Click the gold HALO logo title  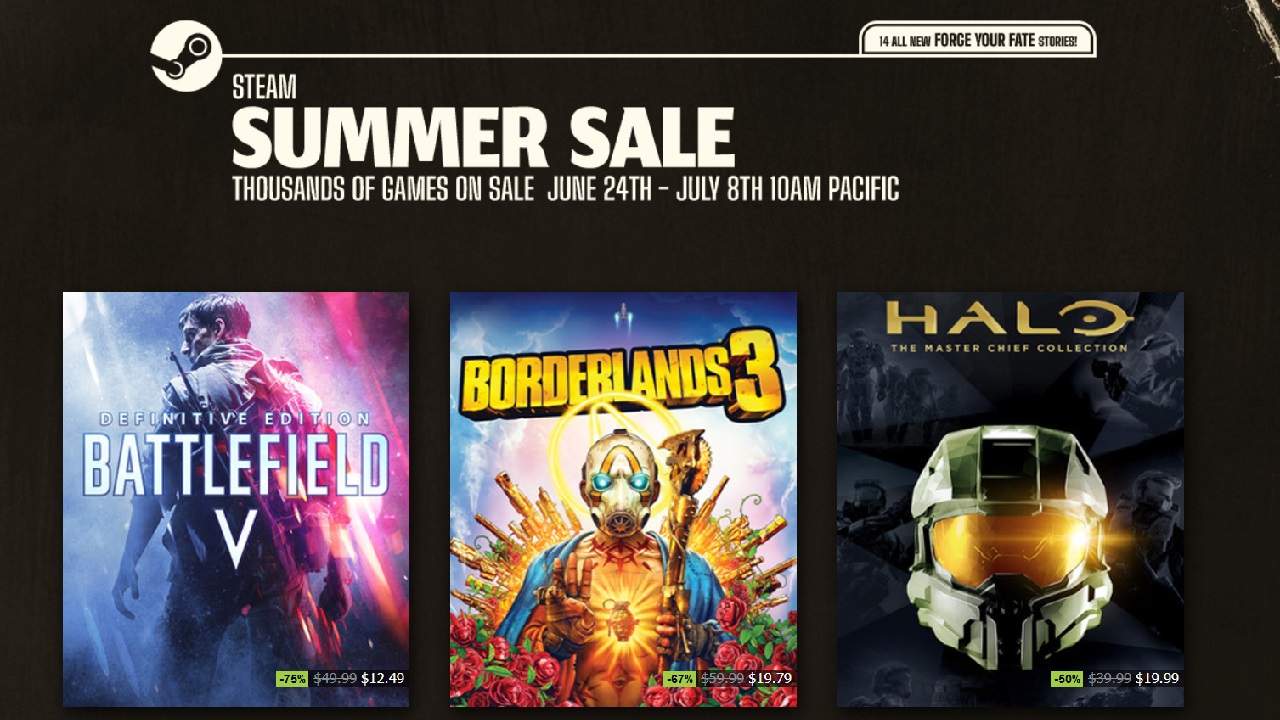click(x=1010, y=319)
